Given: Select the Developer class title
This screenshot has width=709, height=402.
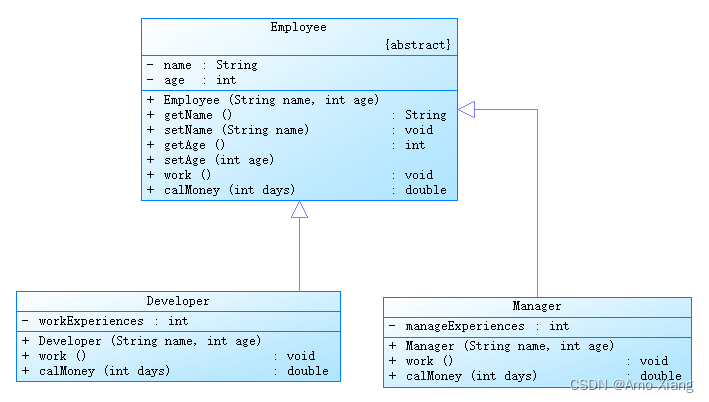Looking at the screenshot, I should pyautogui.click(x=178, y=301).
